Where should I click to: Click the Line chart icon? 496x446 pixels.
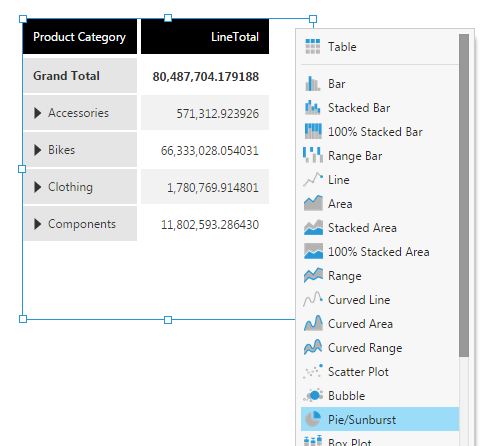coord(313,180)
